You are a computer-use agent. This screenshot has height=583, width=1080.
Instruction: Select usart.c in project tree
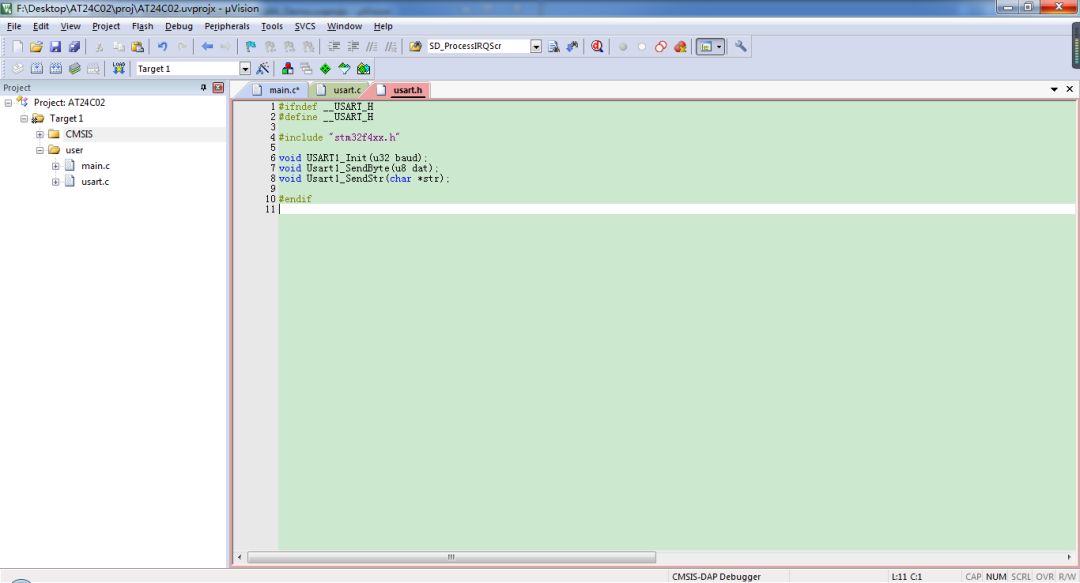coord(95,182)
